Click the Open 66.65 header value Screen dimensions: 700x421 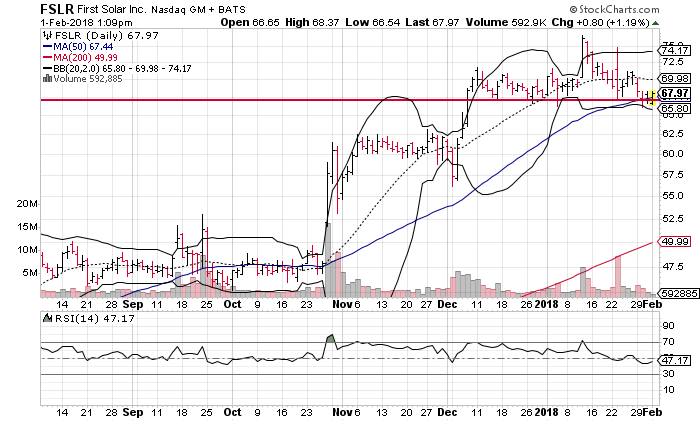[250, 22]
